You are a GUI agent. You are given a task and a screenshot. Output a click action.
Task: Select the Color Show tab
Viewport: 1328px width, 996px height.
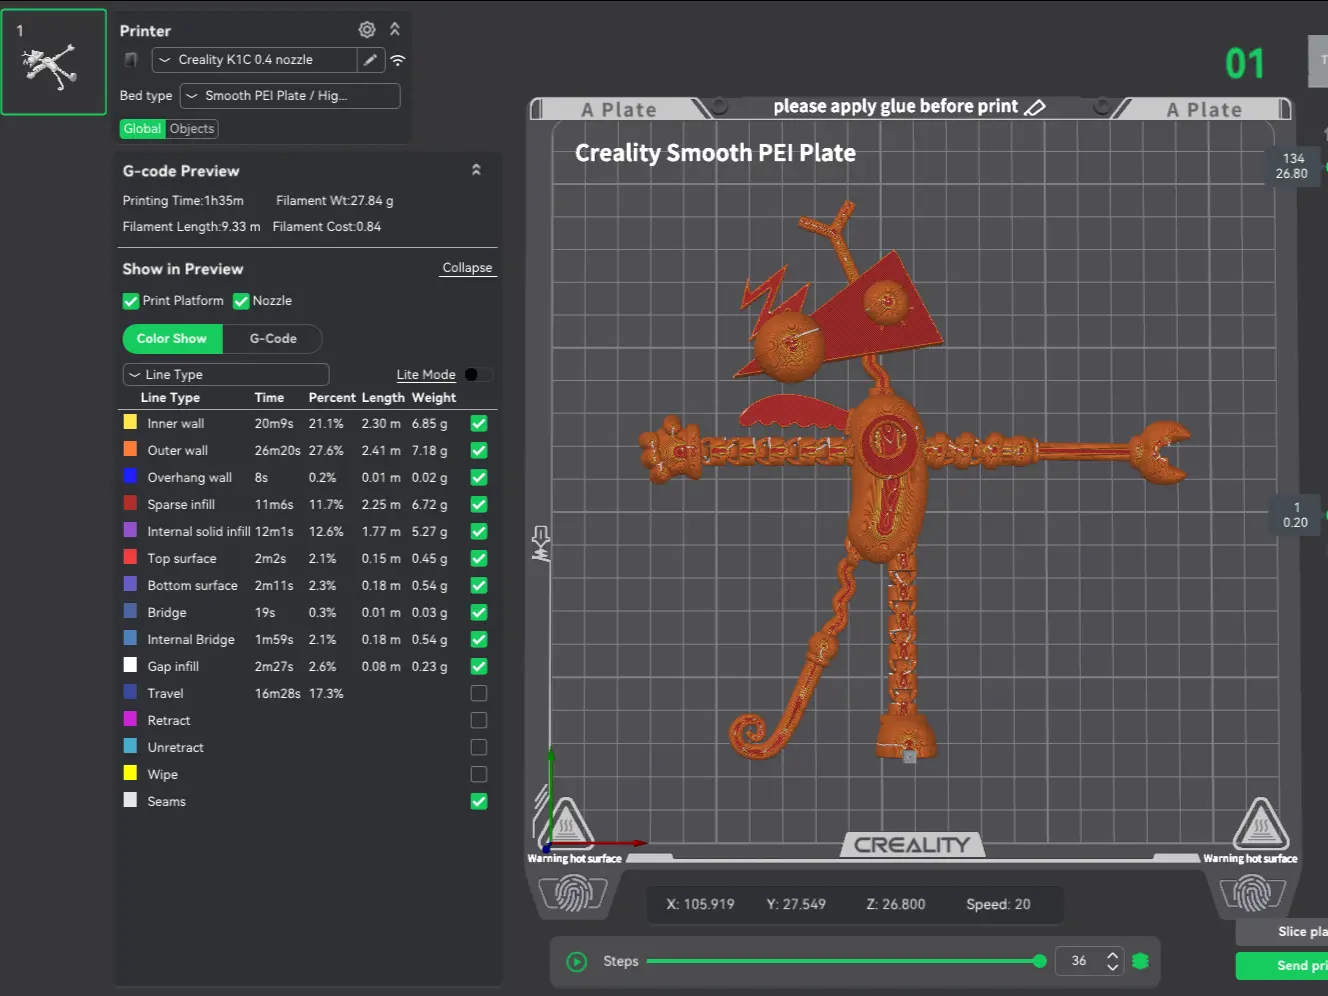point(172,339)
